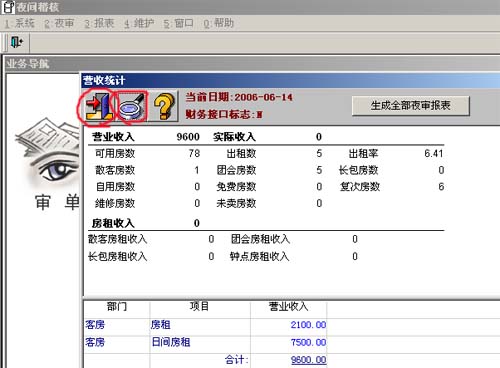Click the 部门 column header
Screen dimensions: 500x368
click(x=117, y=306)
